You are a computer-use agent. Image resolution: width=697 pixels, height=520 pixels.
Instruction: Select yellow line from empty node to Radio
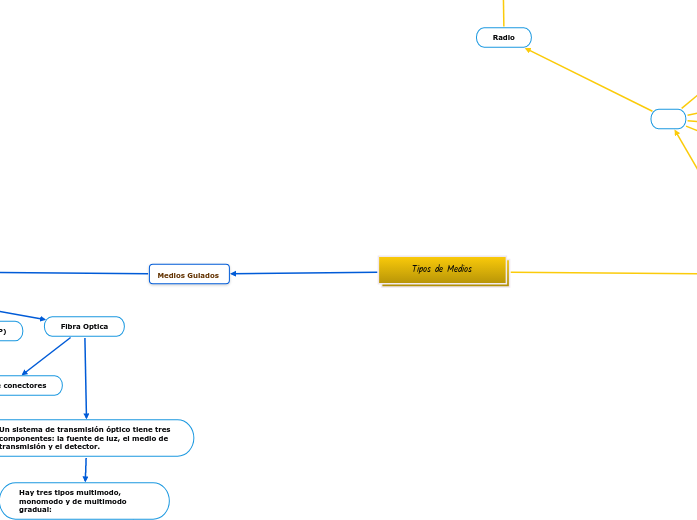click(x=590, y=80)
